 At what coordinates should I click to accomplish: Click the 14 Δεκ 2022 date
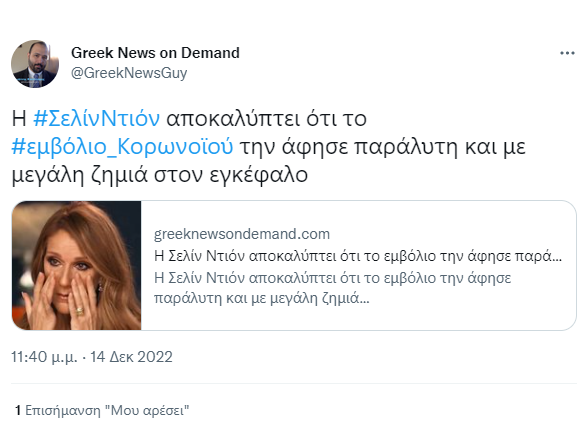(x=131, y=357)
